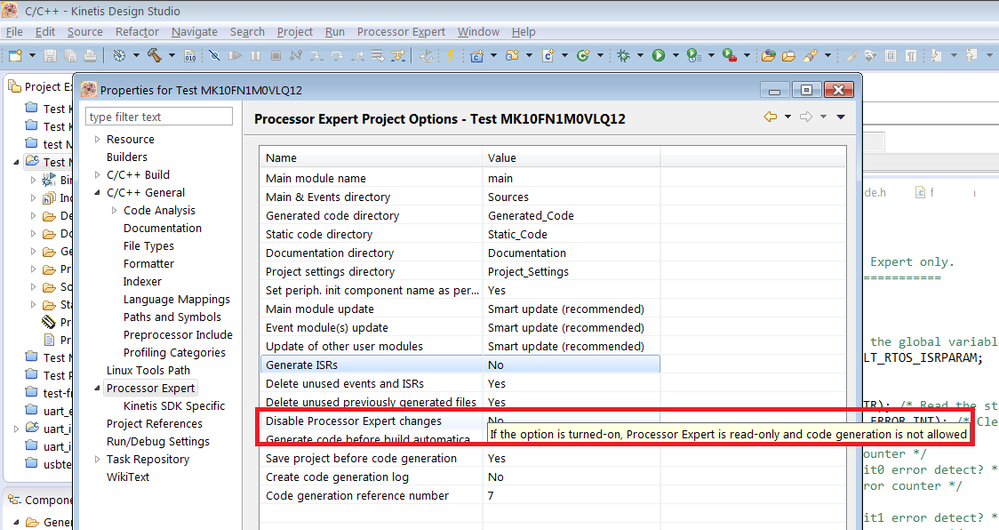The width and height of the screenshot is (999, 530).
Task: Collapse the C/C++ General tree node
Action: click(x=97, y=192)
